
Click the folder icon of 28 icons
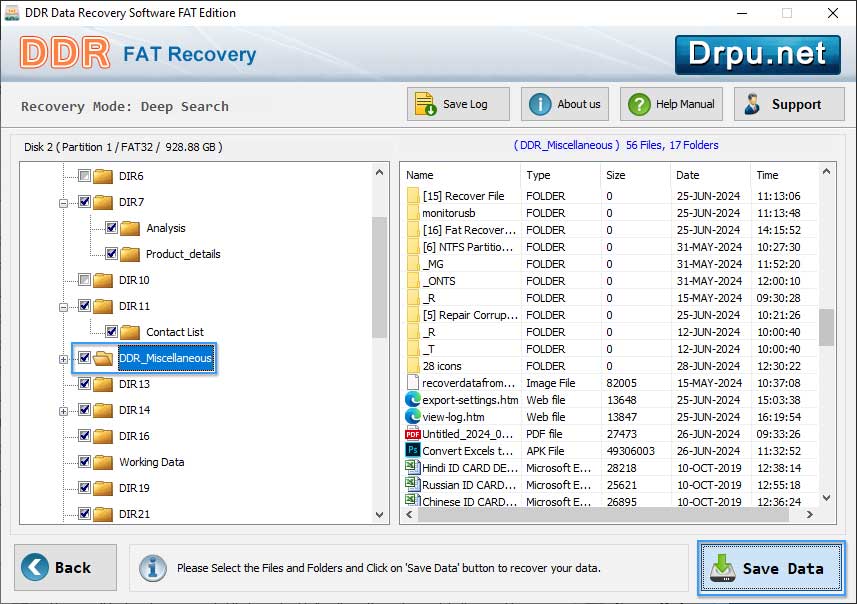click(x=413, y=366)
